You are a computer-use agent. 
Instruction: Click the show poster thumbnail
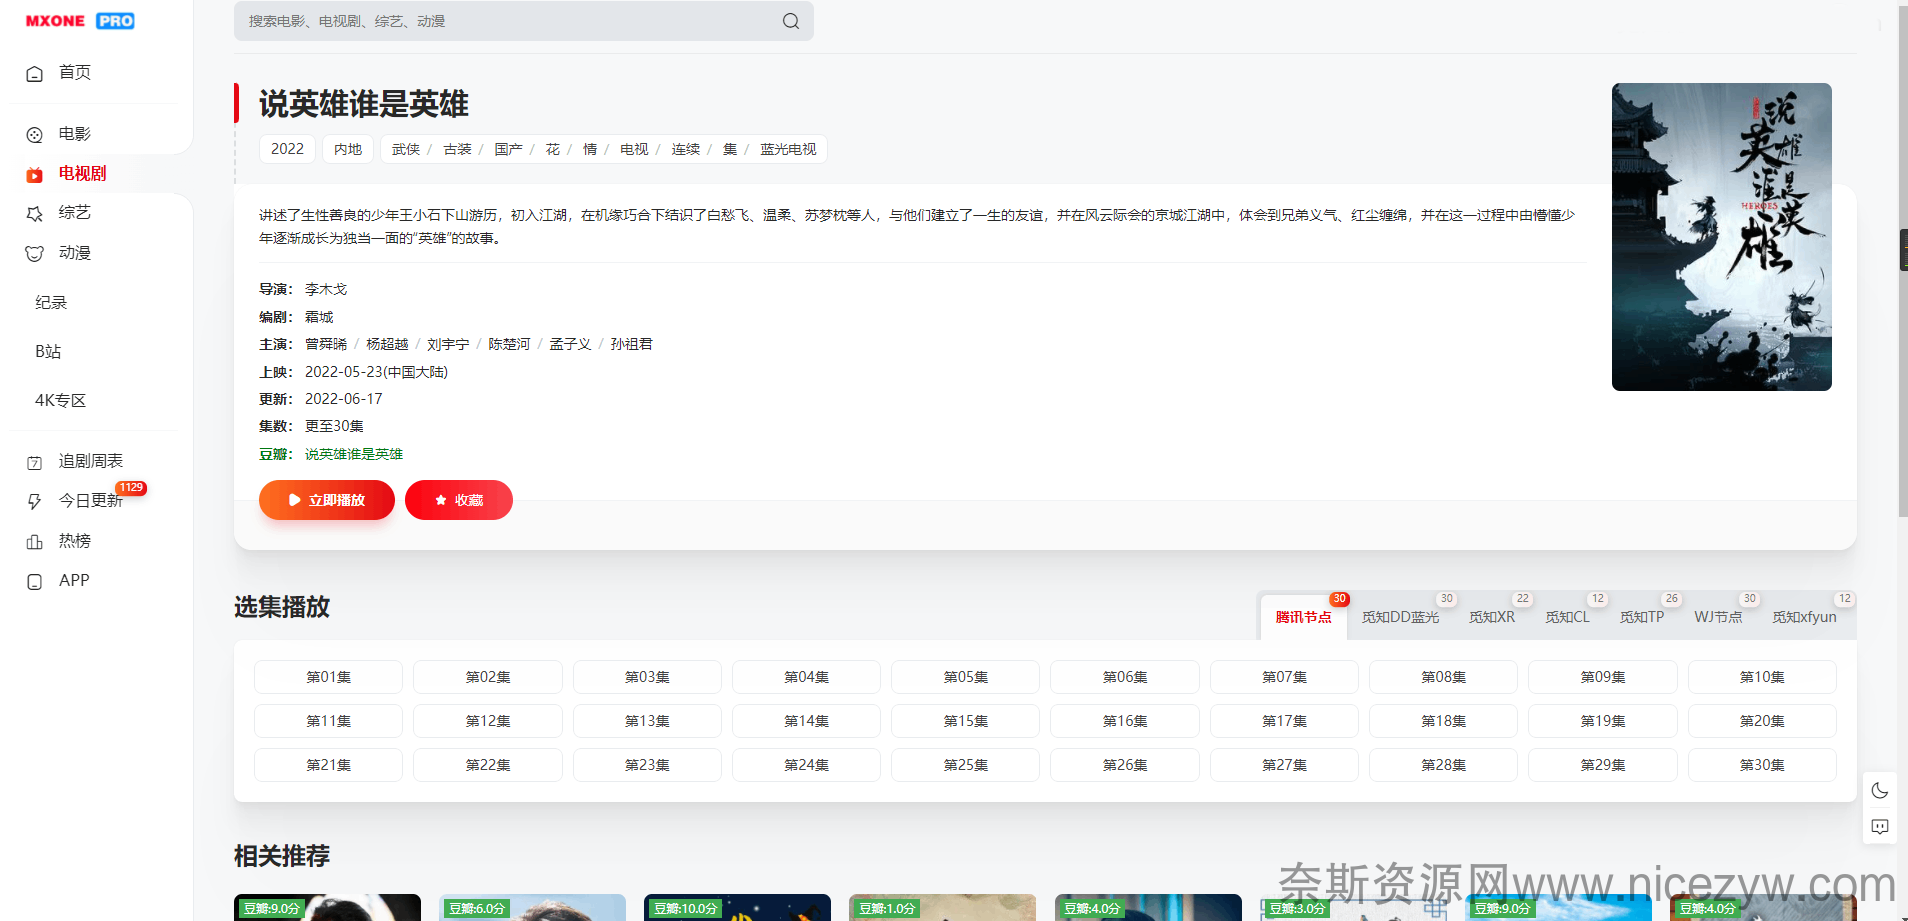1721,237
